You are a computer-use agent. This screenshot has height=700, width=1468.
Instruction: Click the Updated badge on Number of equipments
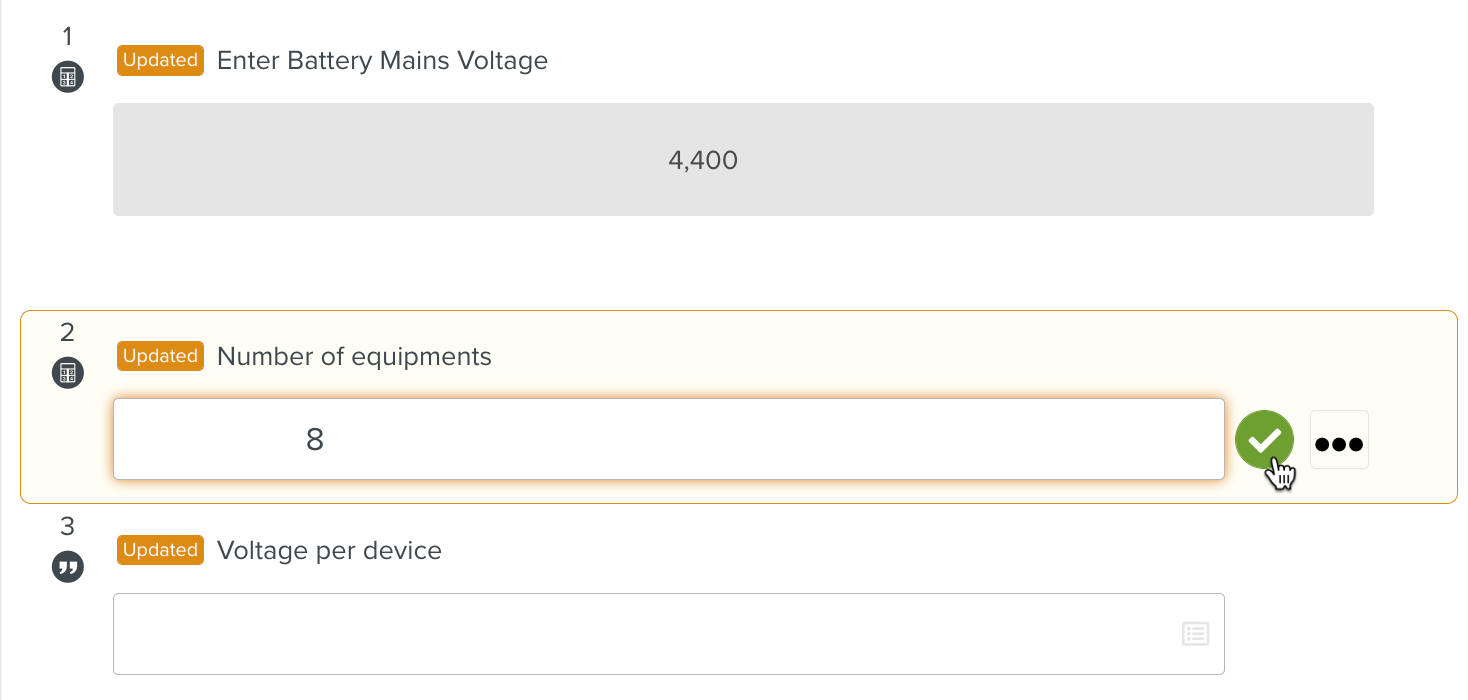160,356
